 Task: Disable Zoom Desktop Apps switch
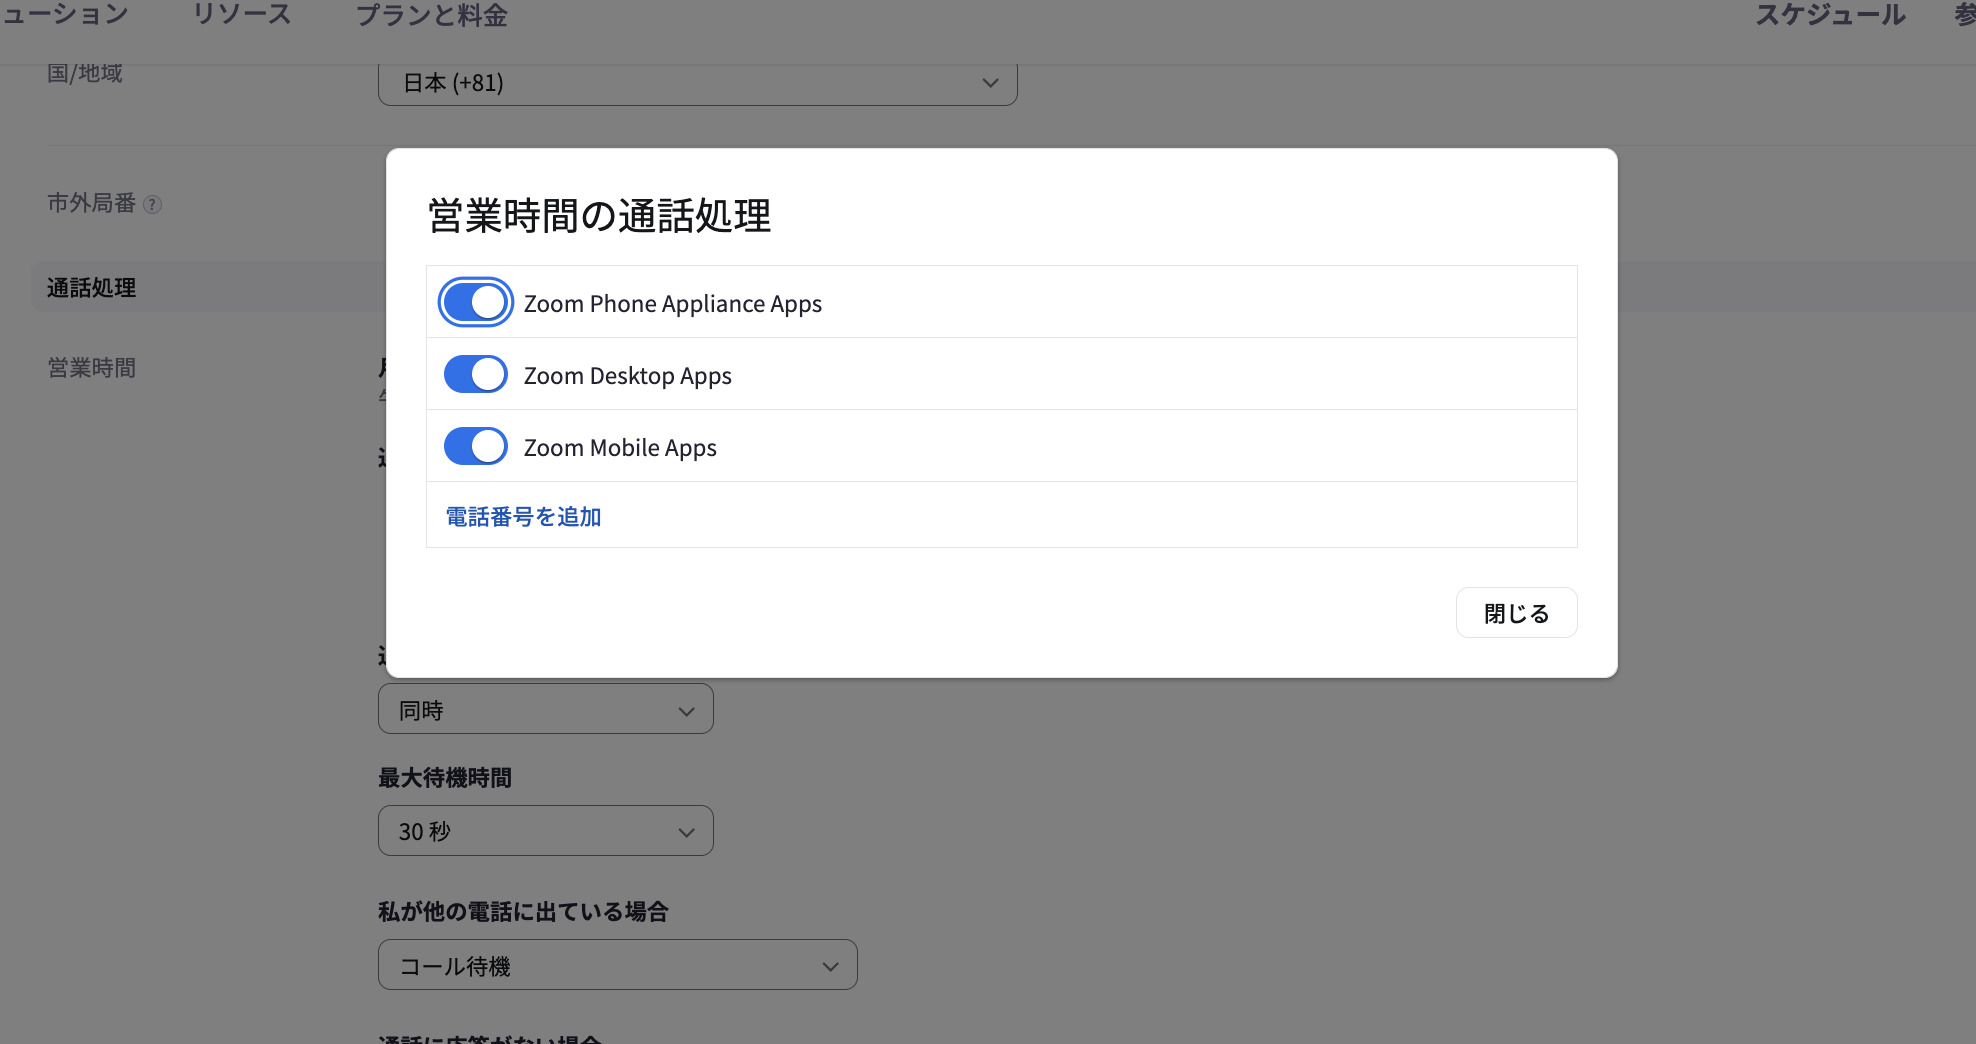pos(476,374)
